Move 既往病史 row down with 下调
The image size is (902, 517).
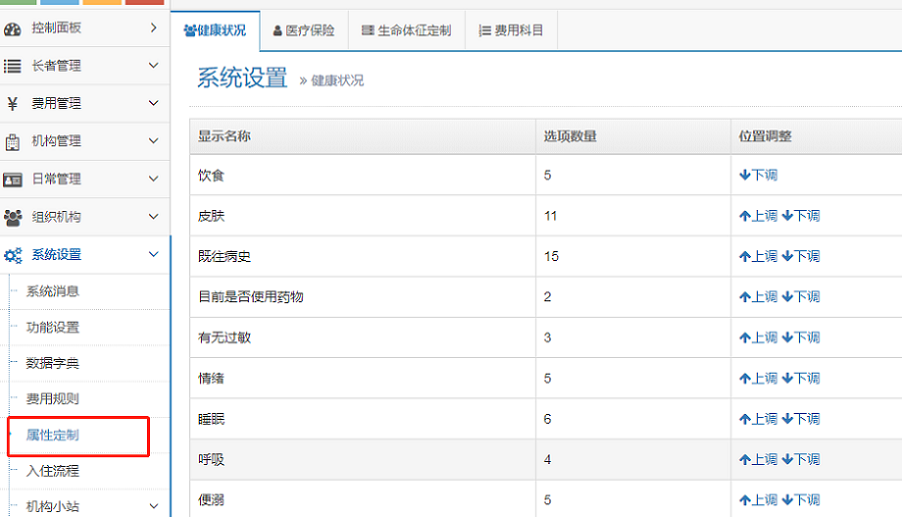[800, 257]
